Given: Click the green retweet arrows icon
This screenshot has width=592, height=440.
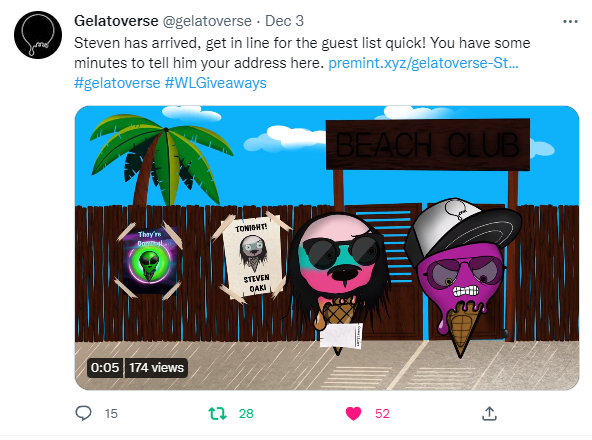Looking at the screenshot, I should (218, 414).
